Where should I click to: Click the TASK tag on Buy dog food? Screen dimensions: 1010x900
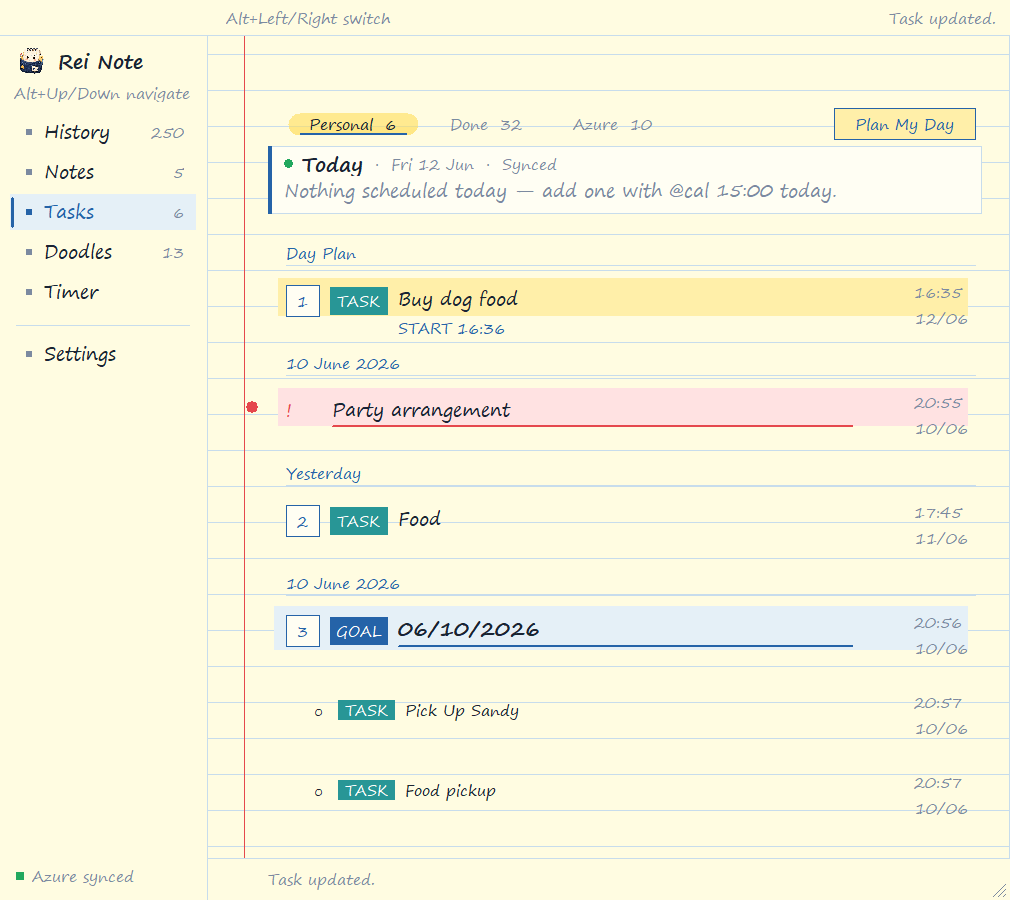click(x=359, y=302)
